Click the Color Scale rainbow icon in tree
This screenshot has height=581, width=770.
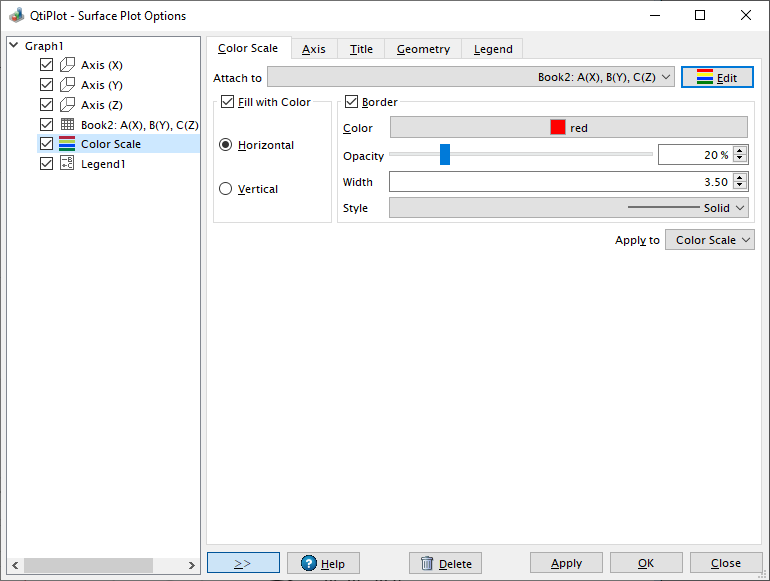(x=67, y=144)
